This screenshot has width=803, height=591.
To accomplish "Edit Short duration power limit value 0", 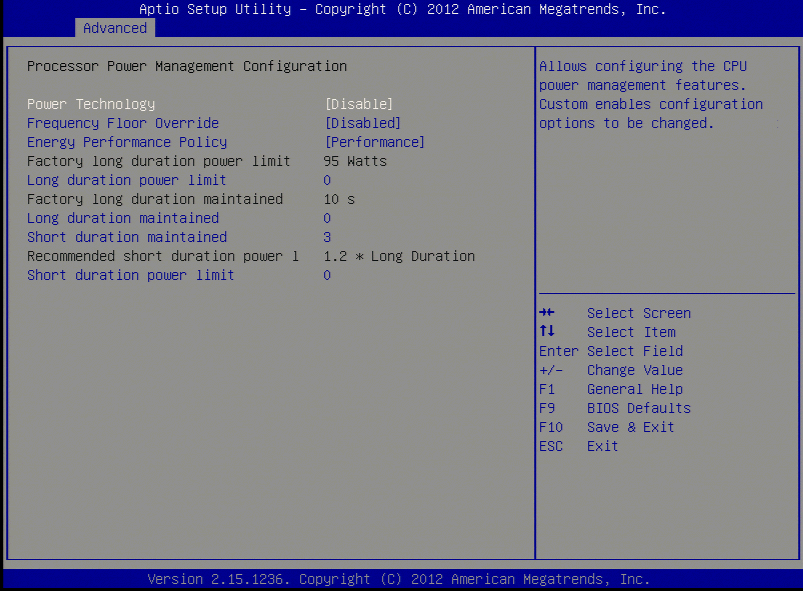I will pos(327,275).
